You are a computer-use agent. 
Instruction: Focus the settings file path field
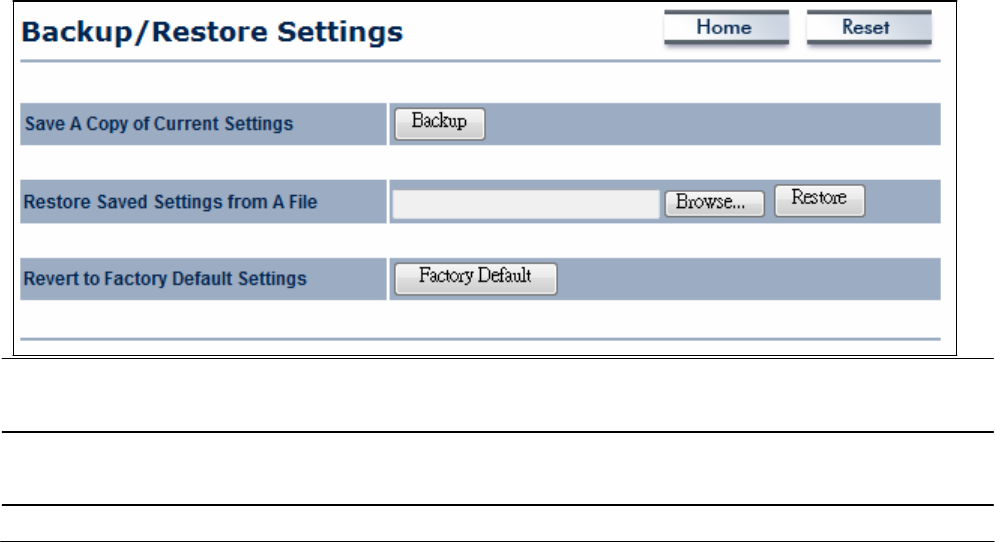tap(526, 204)
